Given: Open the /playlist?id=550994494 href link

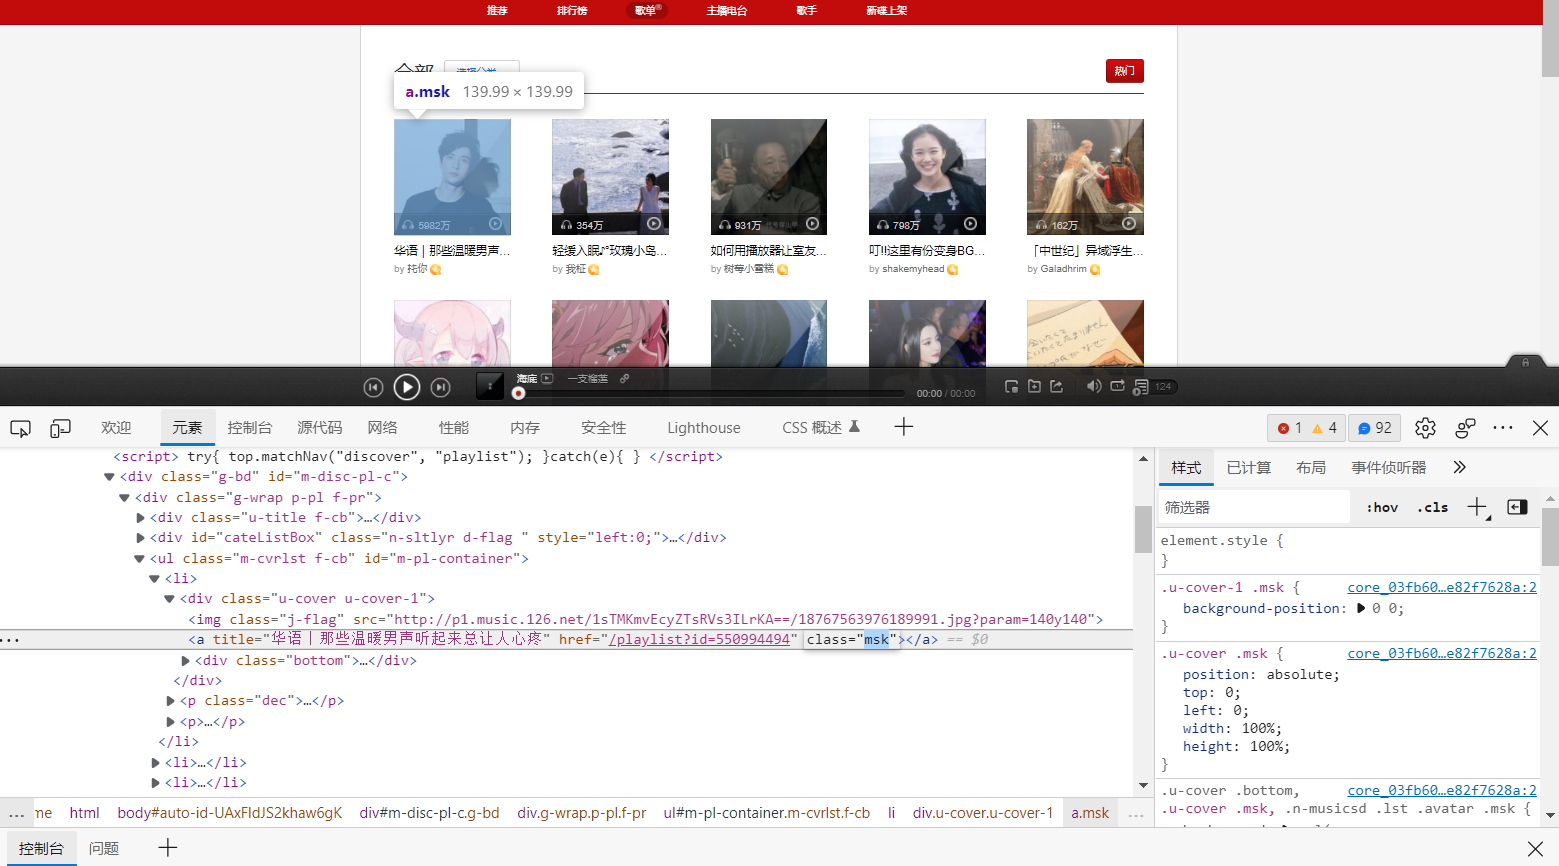Looking at the screenshot, I should point(699,640).
